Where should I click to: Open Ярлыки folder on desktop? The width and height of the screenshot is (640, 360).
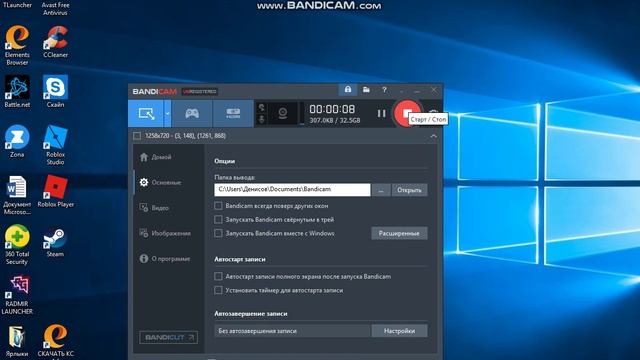[17, 340]
